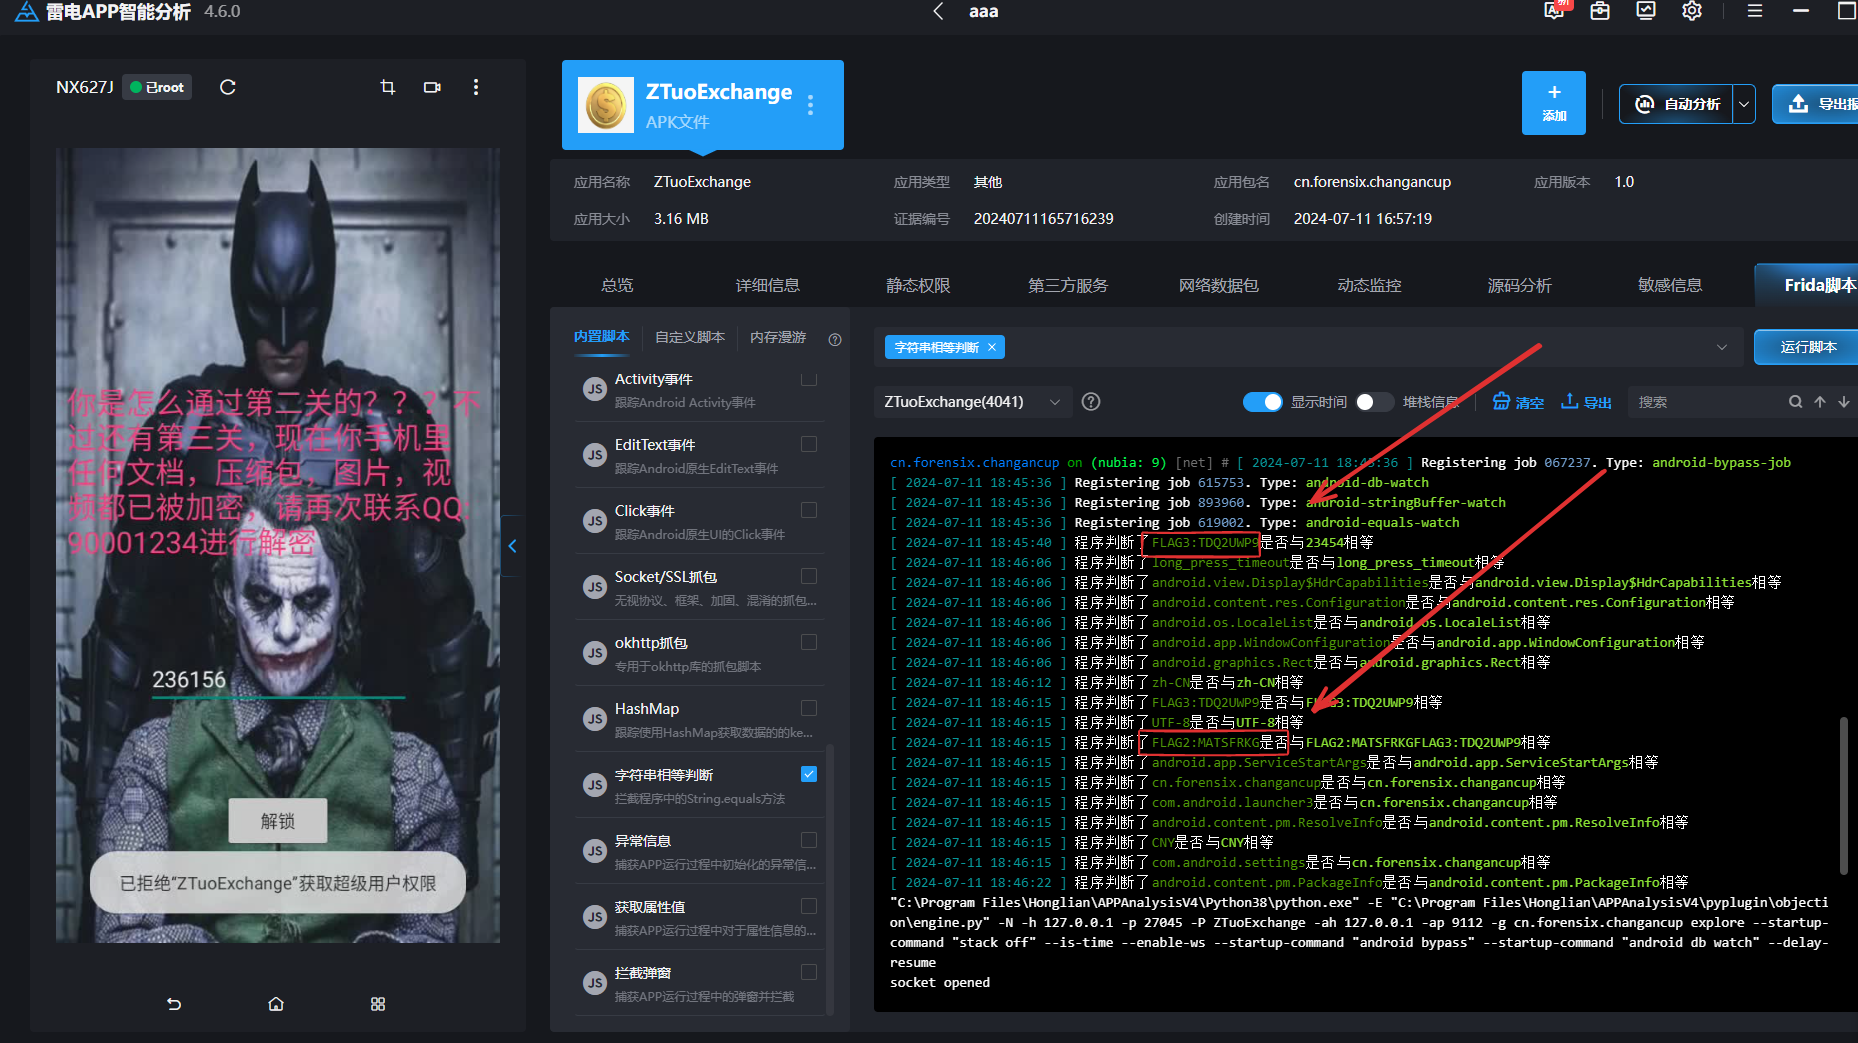
Task: Select the 内置脚本 sub-tab
Action: click(602, 336)
